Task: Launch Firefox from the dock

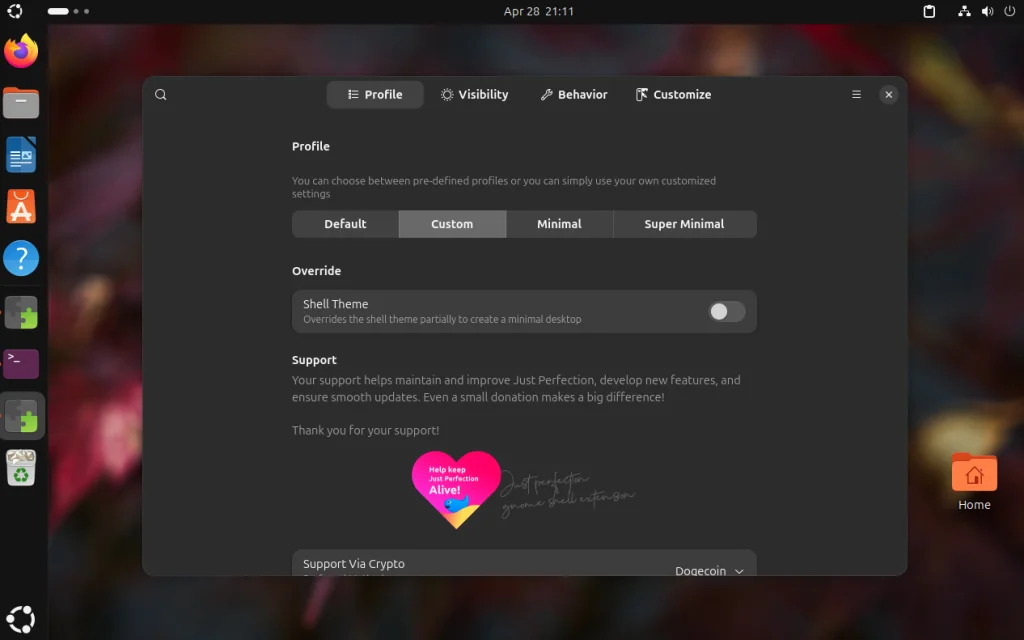Action: (21, 51)
